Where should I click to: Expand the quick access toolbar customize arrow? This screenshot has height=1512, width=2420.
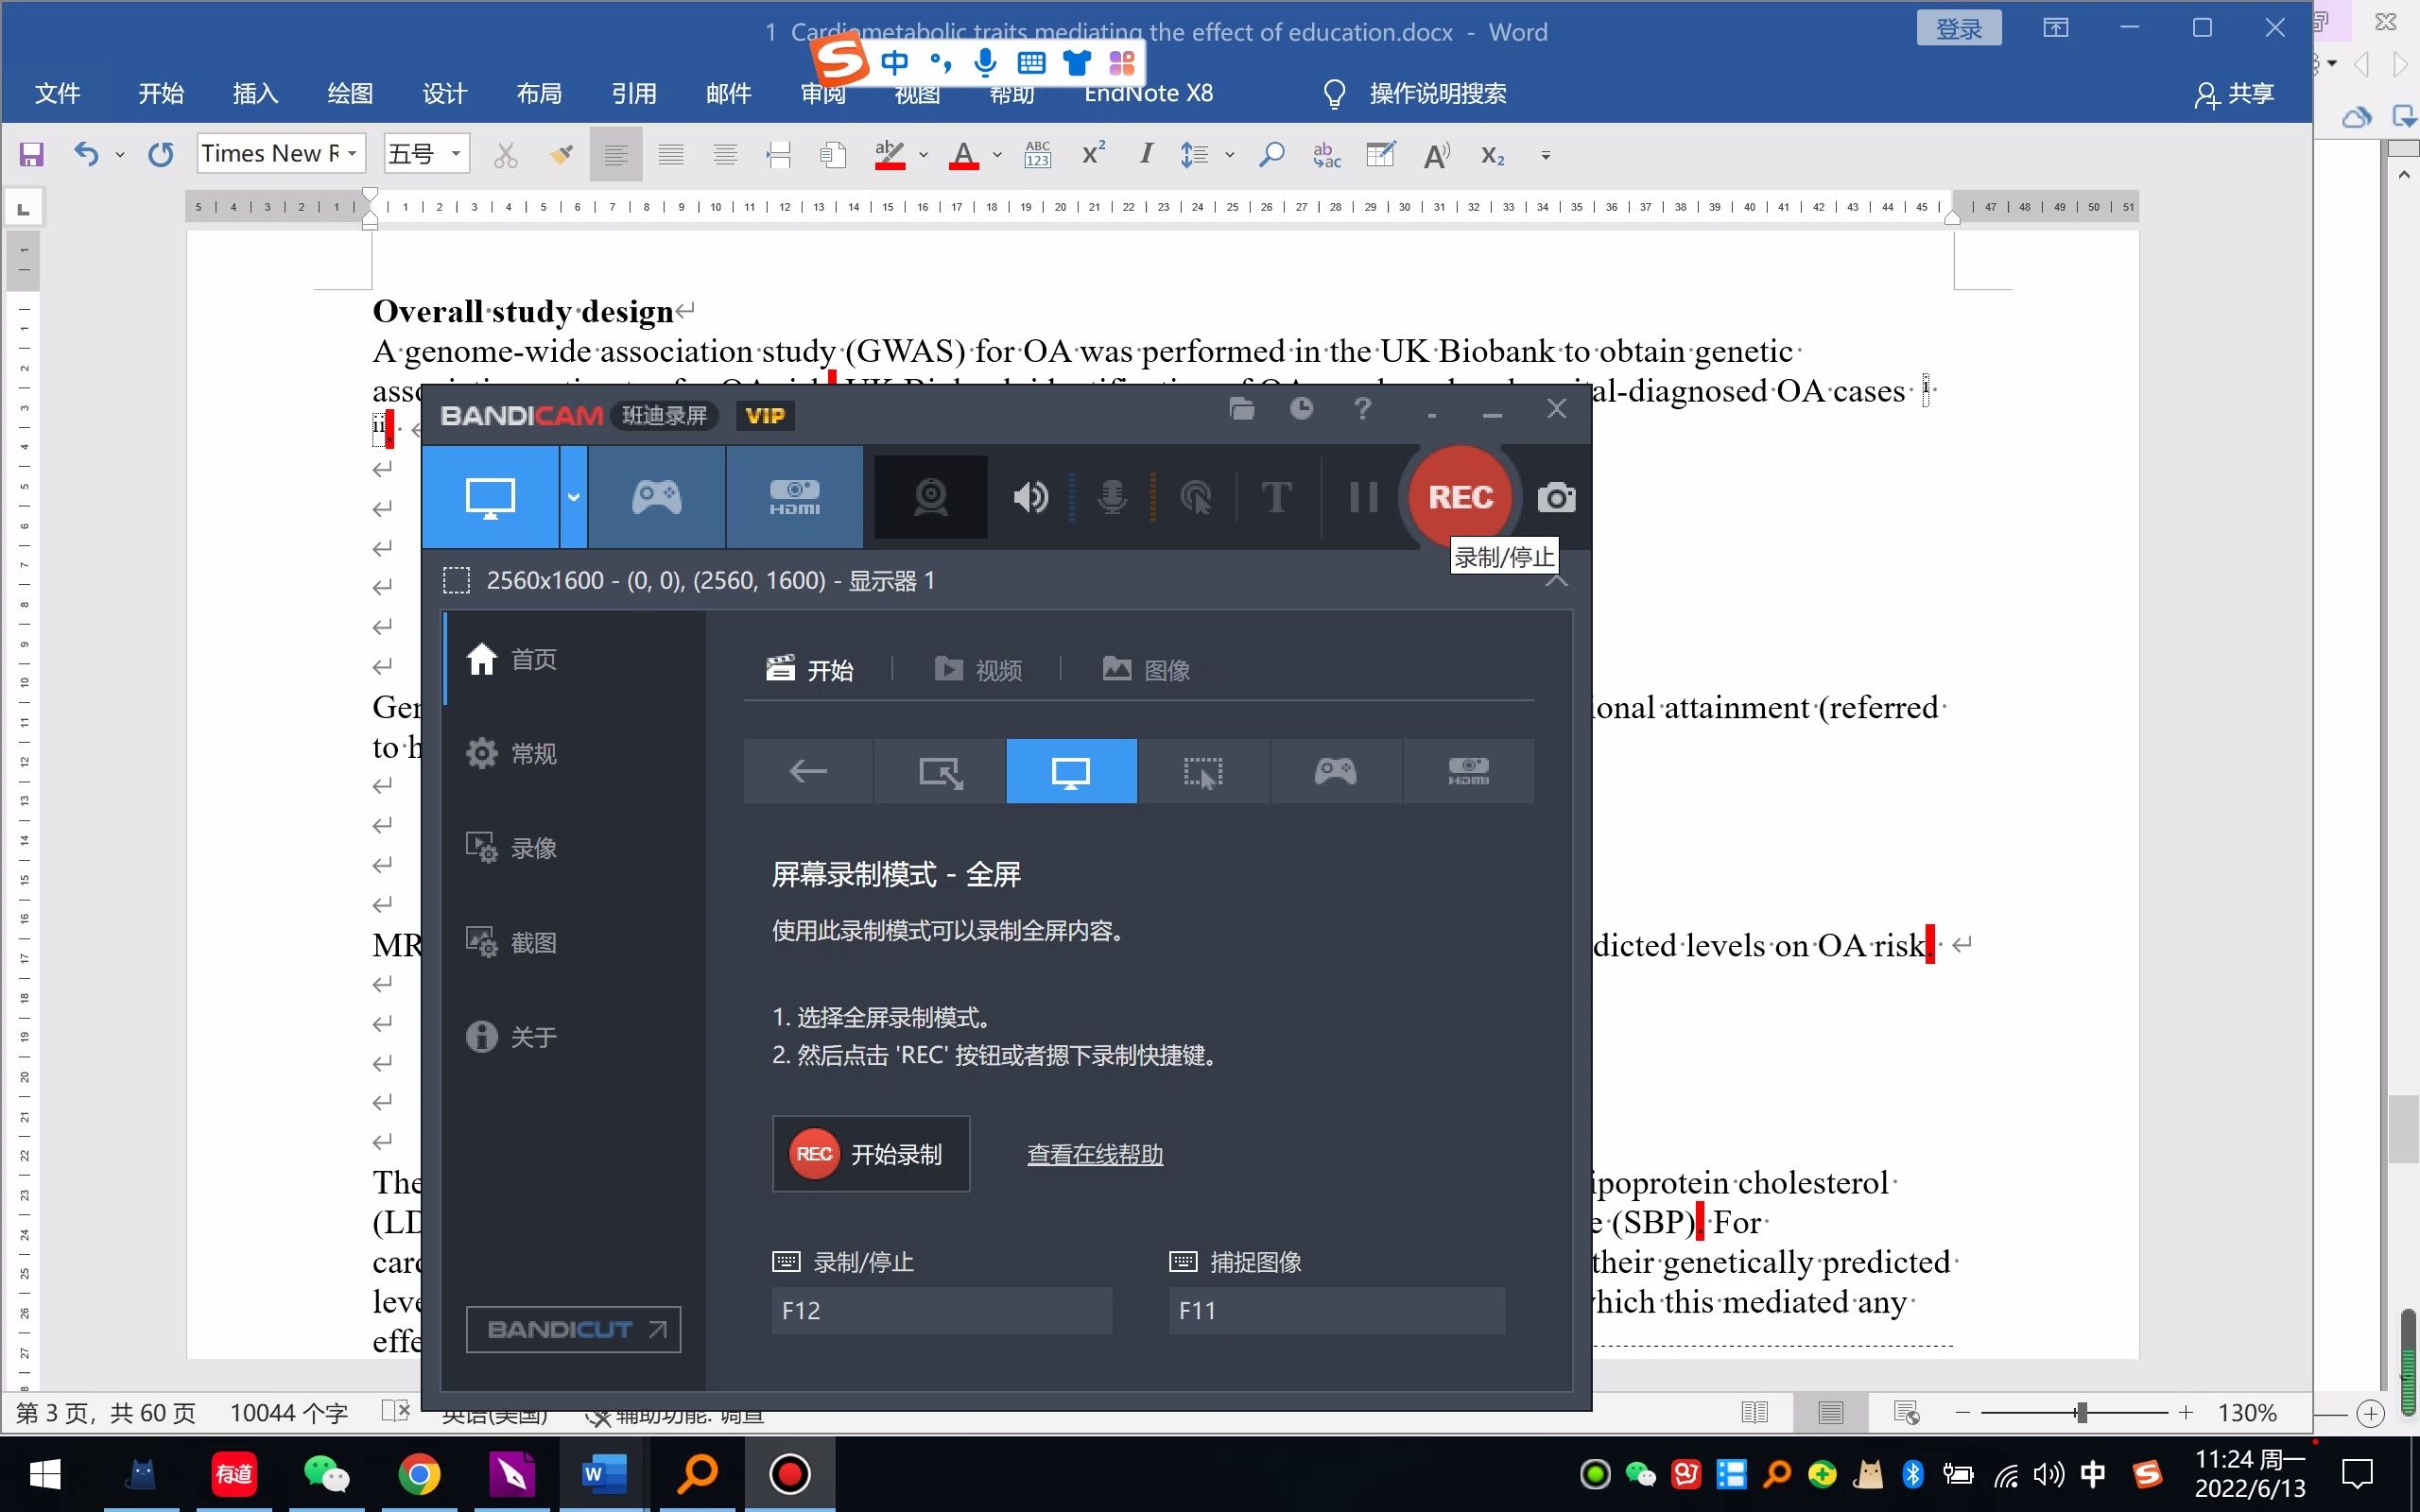pyautogui.click(x=1546, y=155)
